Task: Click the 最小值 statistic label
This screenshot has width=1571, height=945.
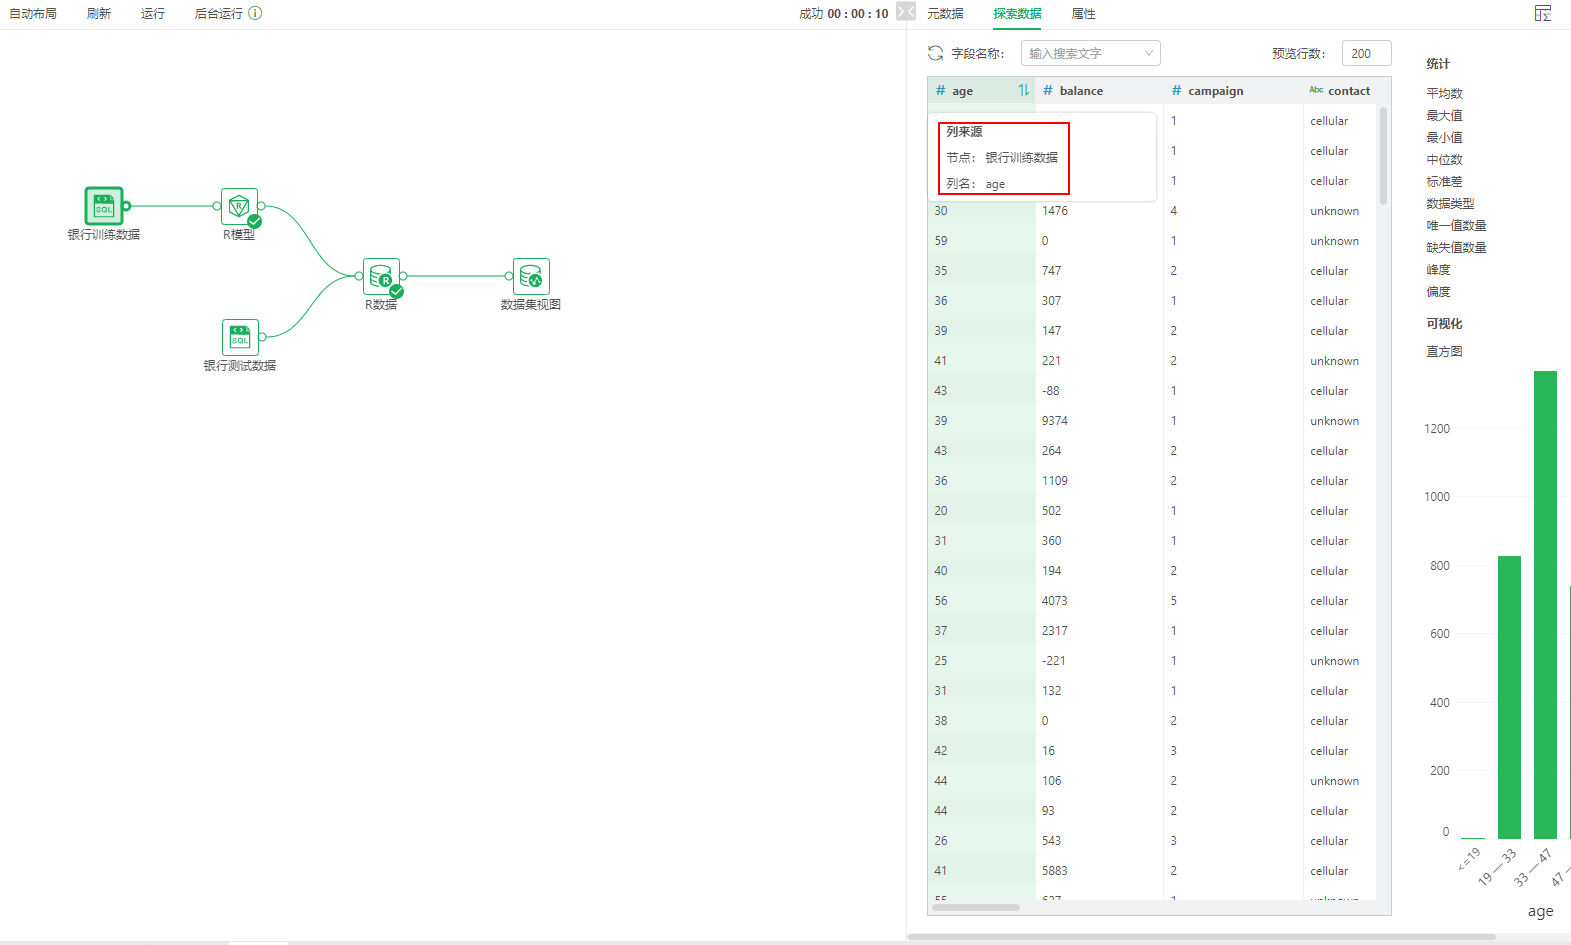Action: [x=1444, y=137]
